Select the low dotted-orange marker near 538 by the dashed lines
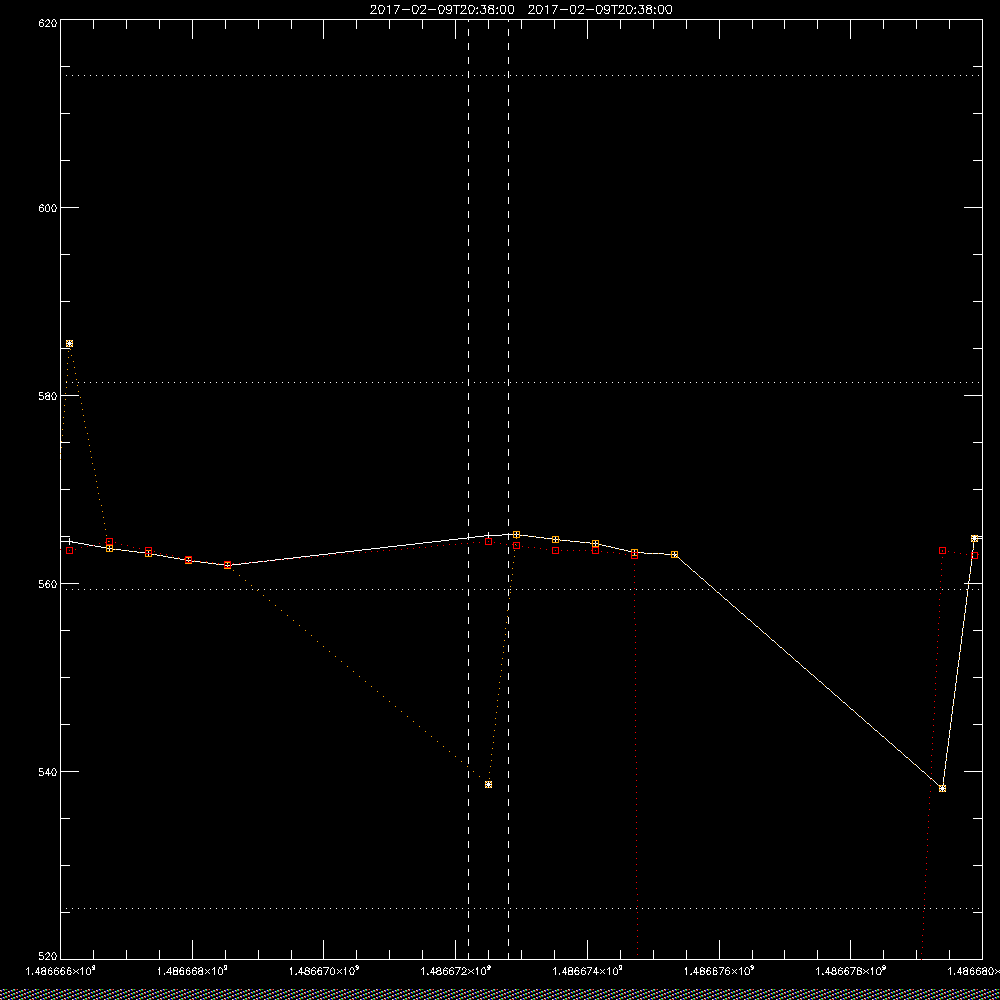This screenshot has height=1000, width=1000. 489,784
